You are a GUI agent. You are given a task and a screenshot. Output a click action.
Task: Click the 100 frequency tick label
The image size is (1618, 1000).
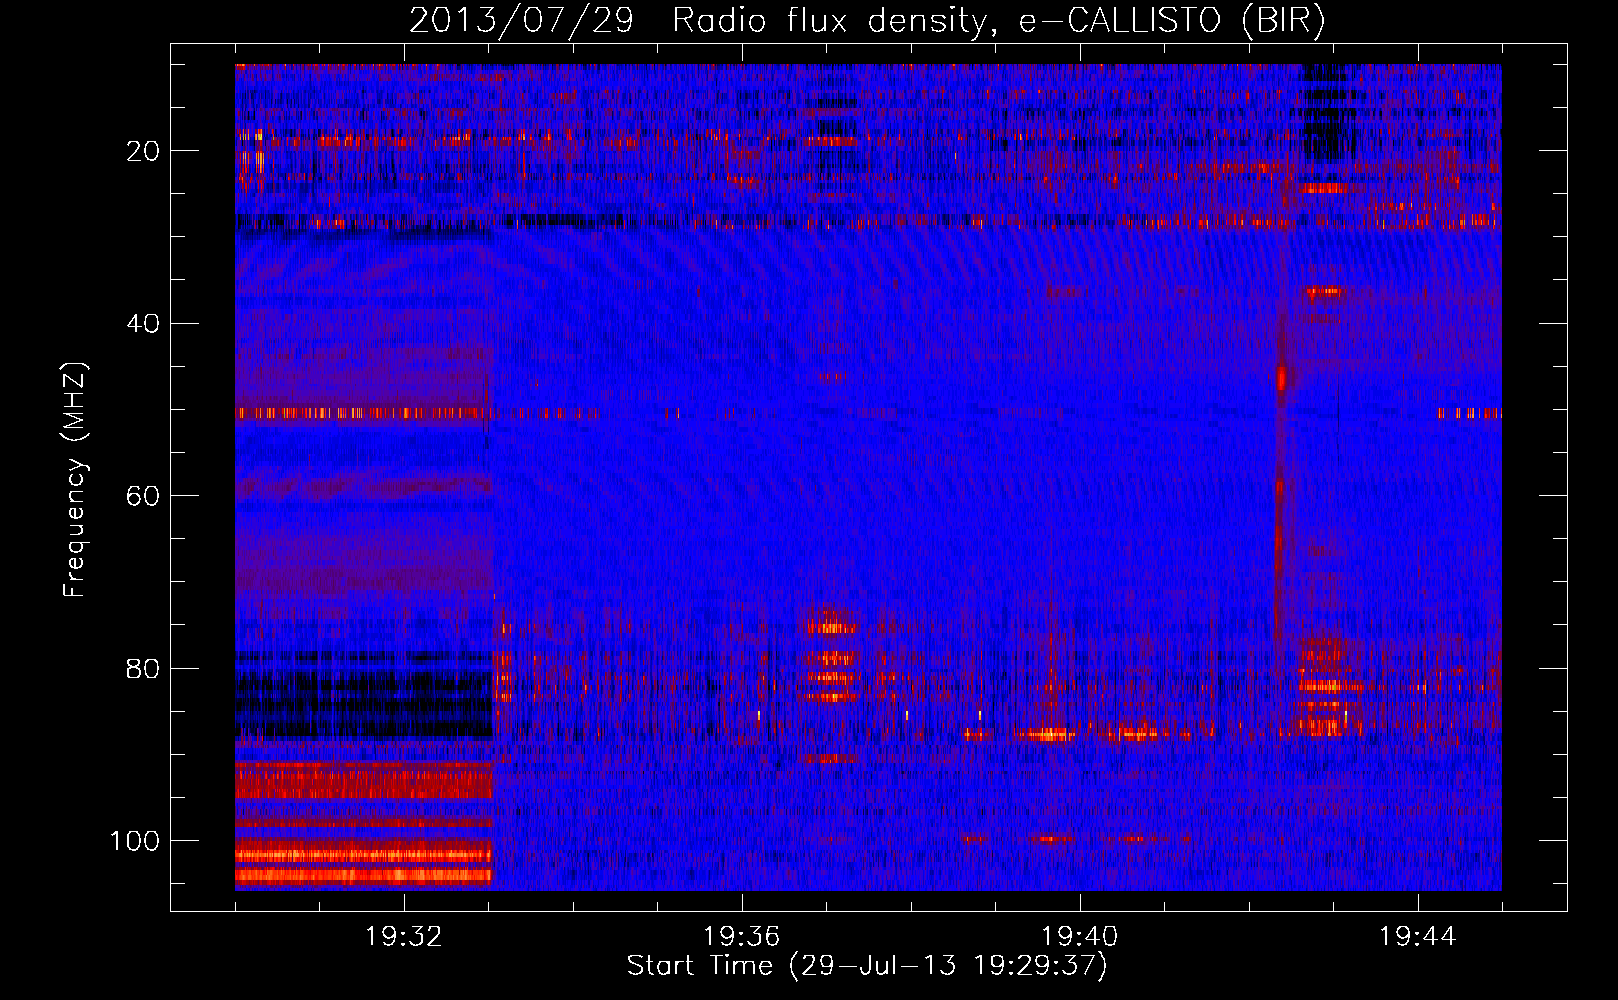(135, 841)
